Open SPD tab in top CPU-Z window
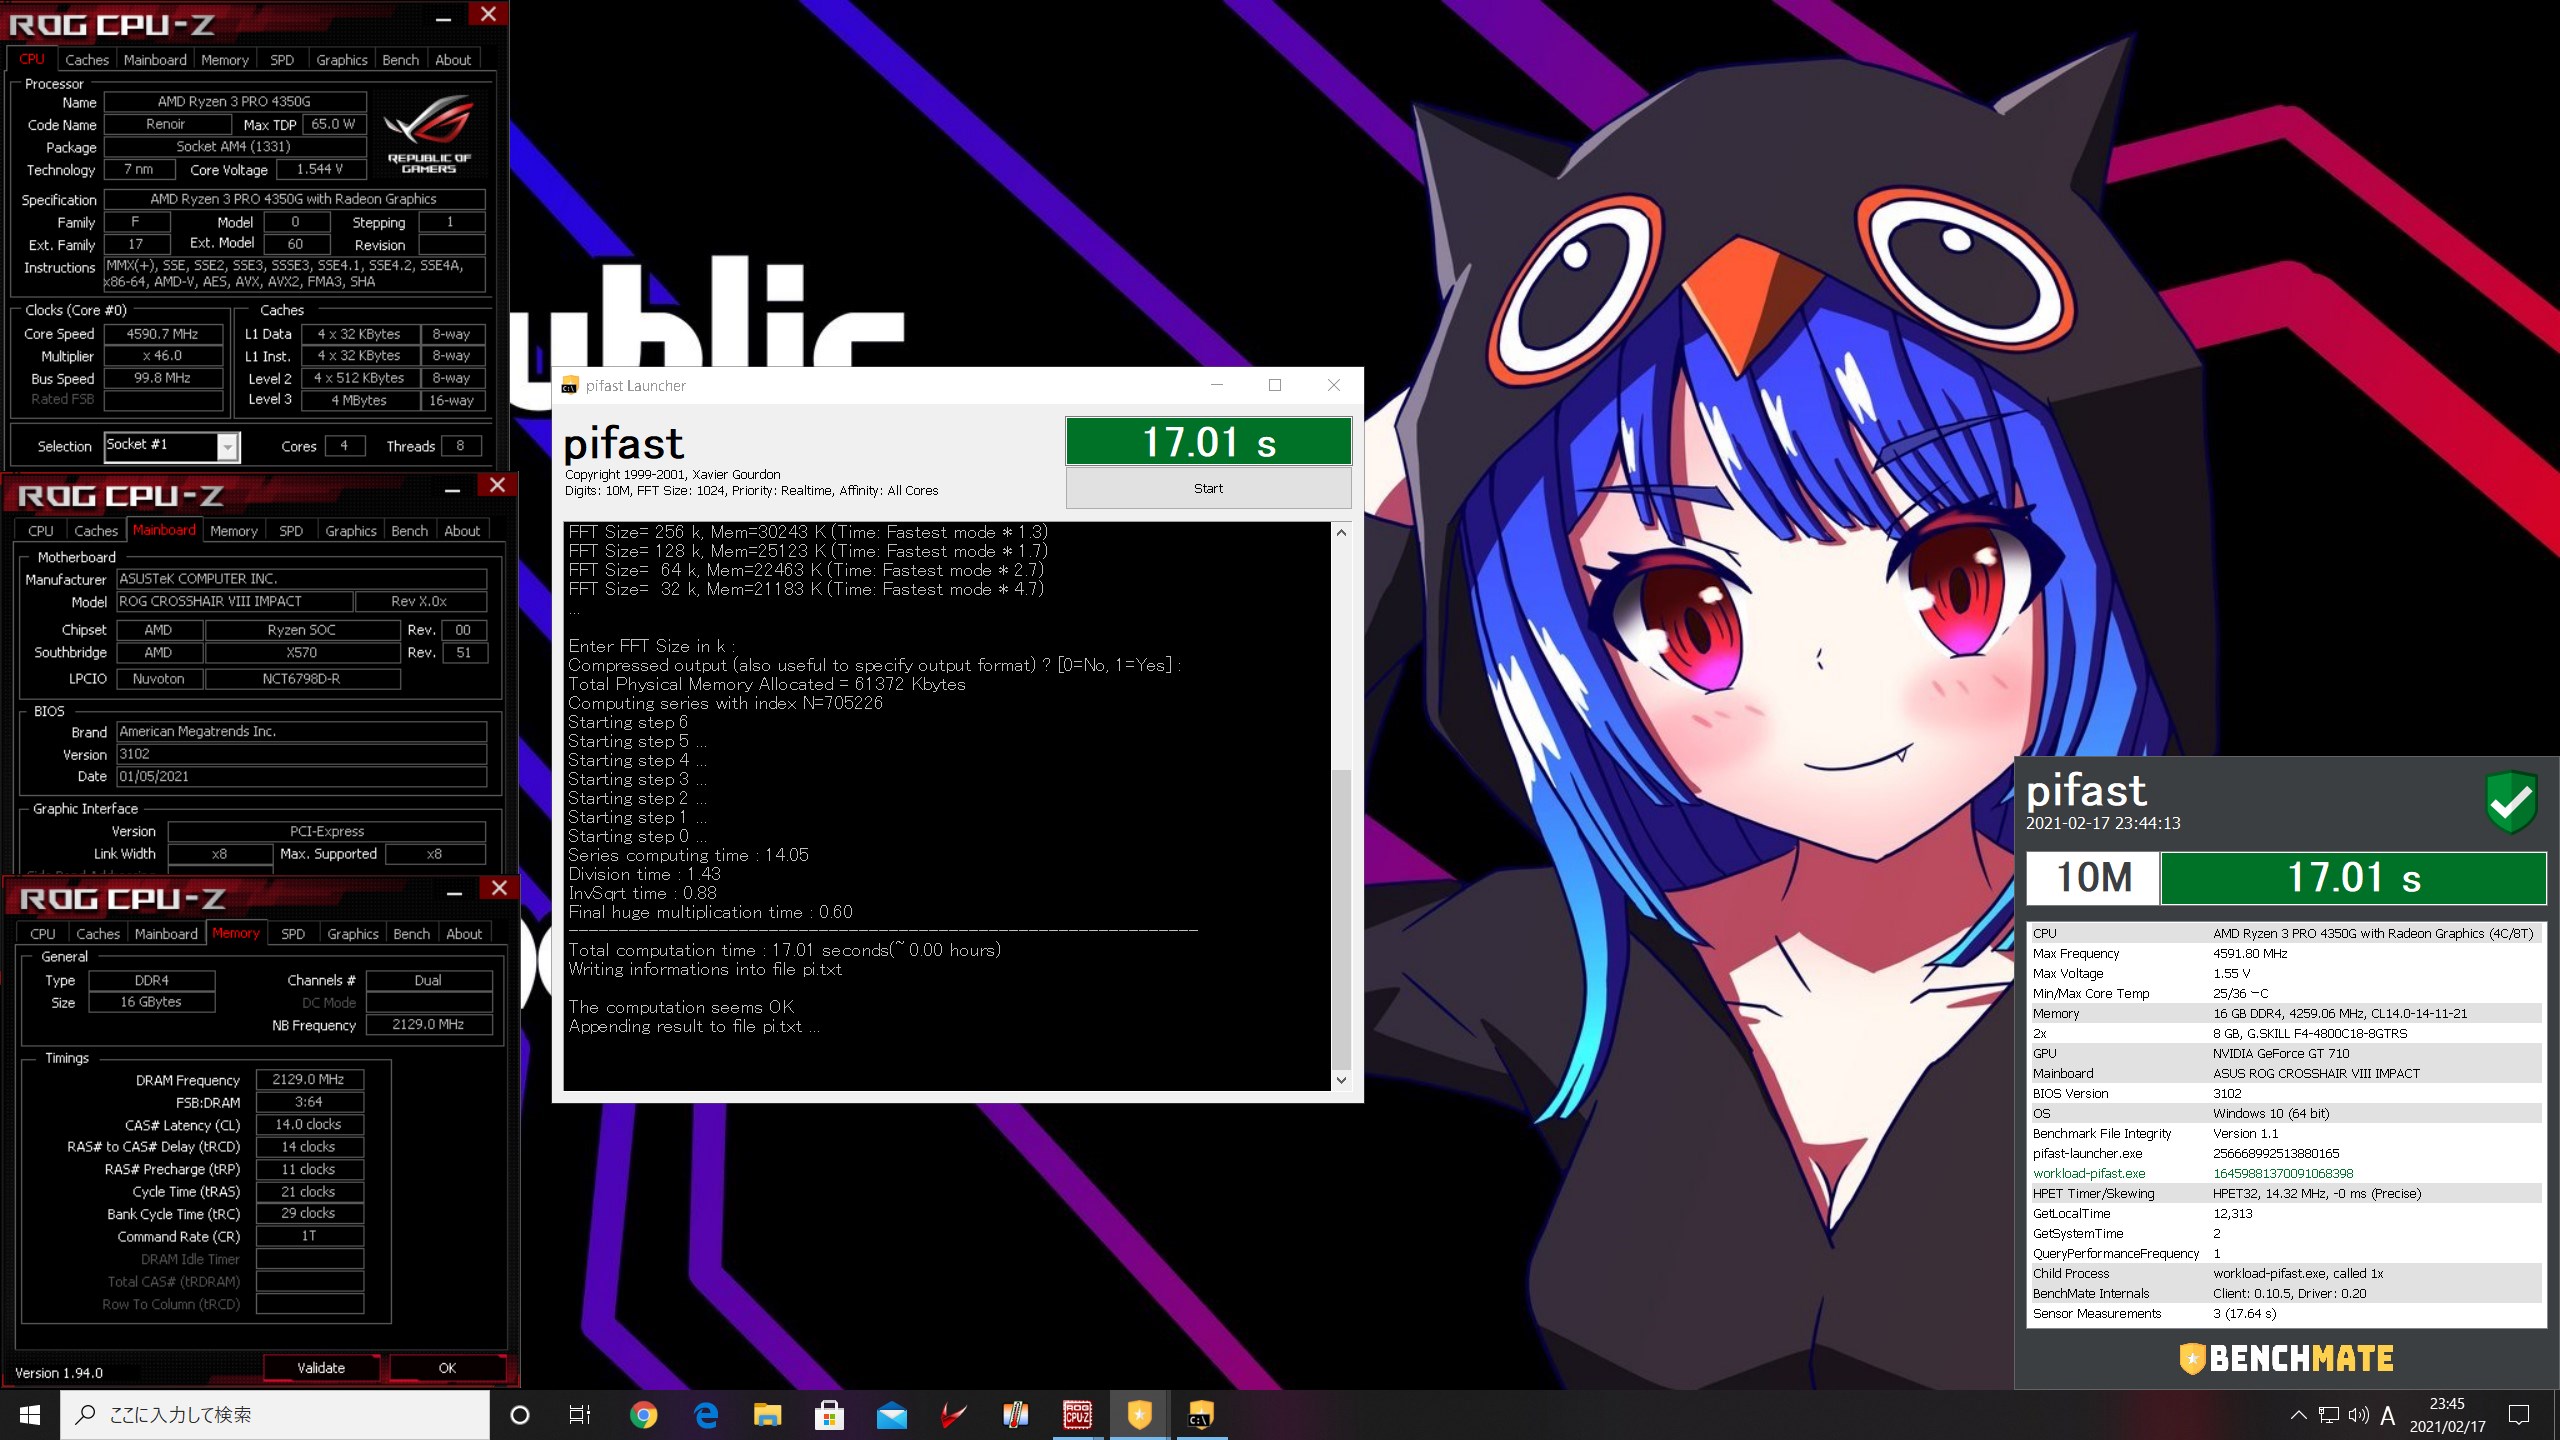The image size is (2560, 1440). [282, 60]
